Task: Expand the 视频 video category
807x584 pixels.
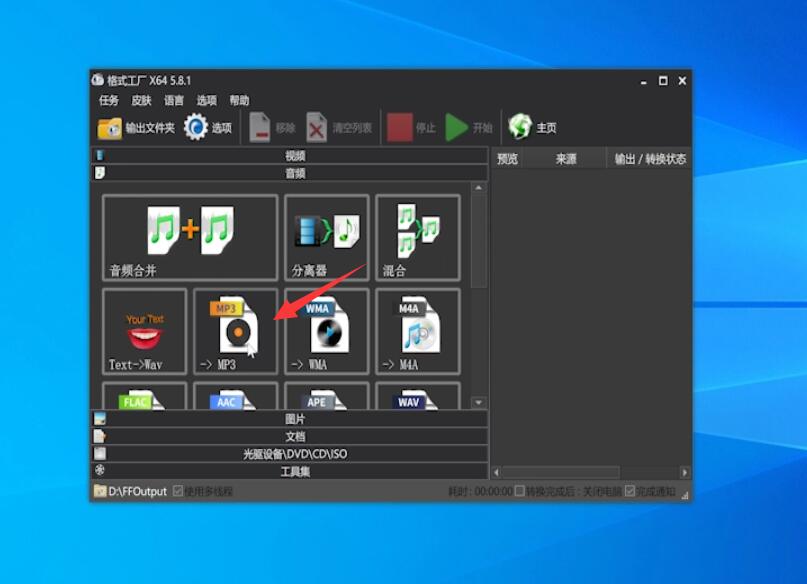Action: click(290, 155)
